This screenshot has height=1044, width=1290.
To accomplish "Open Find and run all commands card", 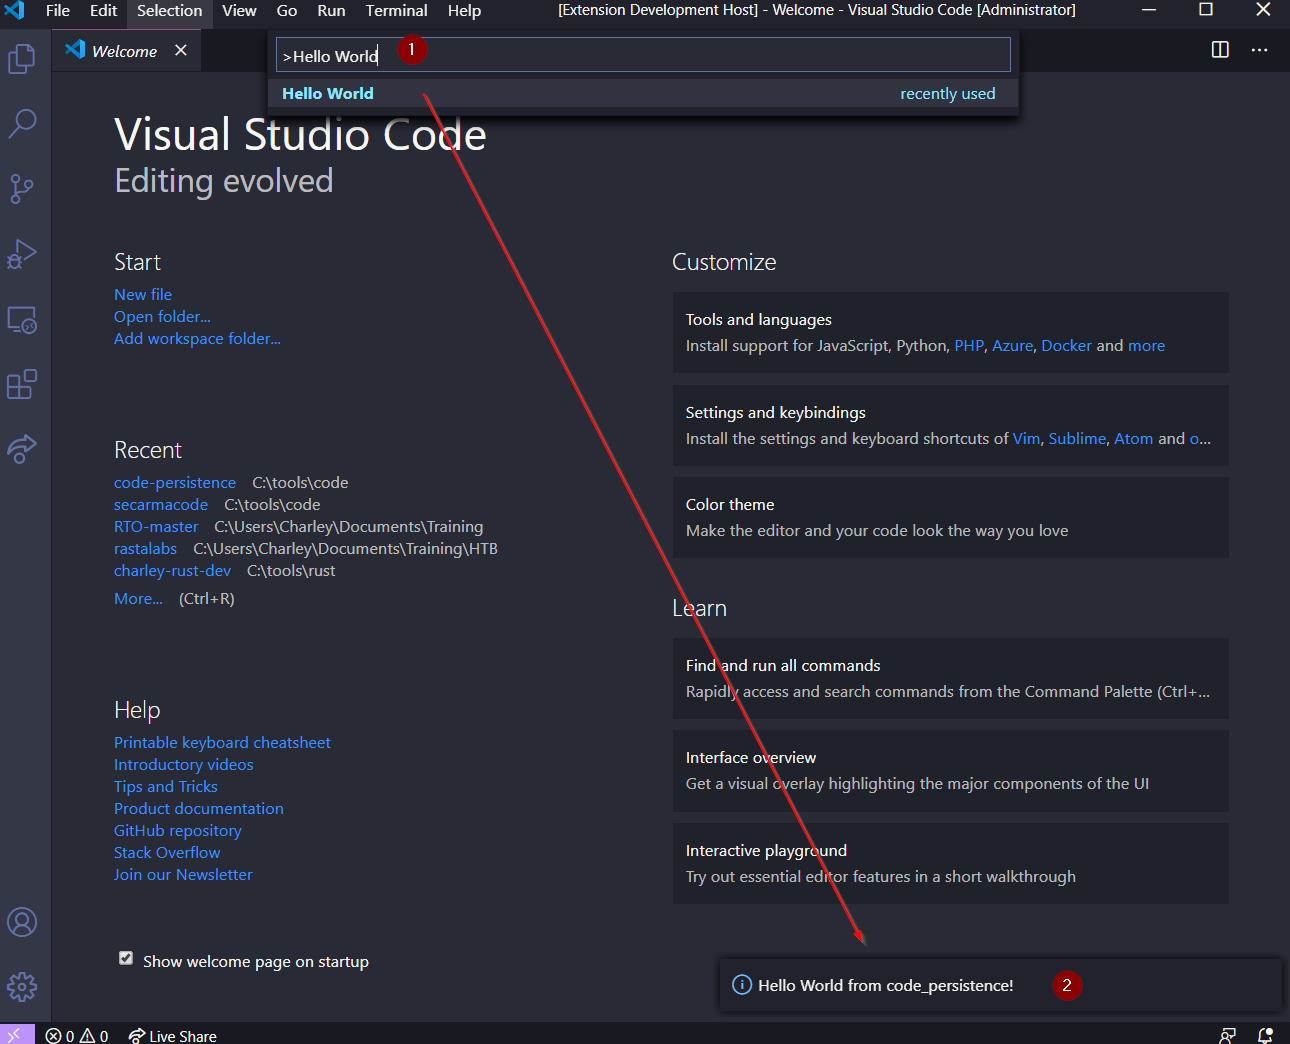I will point(951,679).
